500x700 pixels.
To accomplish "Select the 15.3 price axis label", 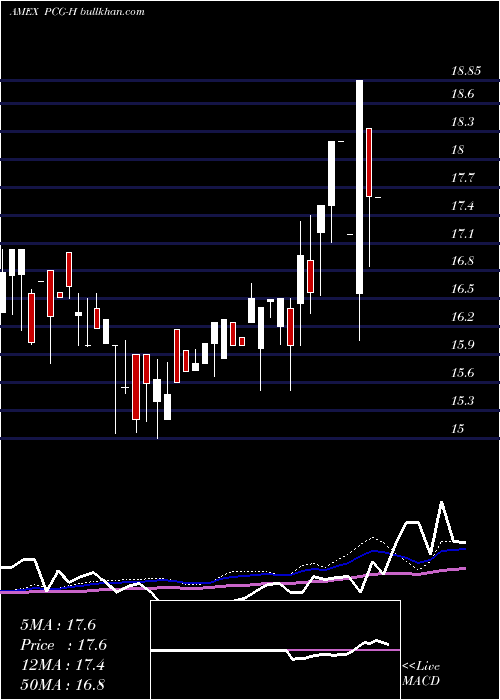I will tap(462, 400).
